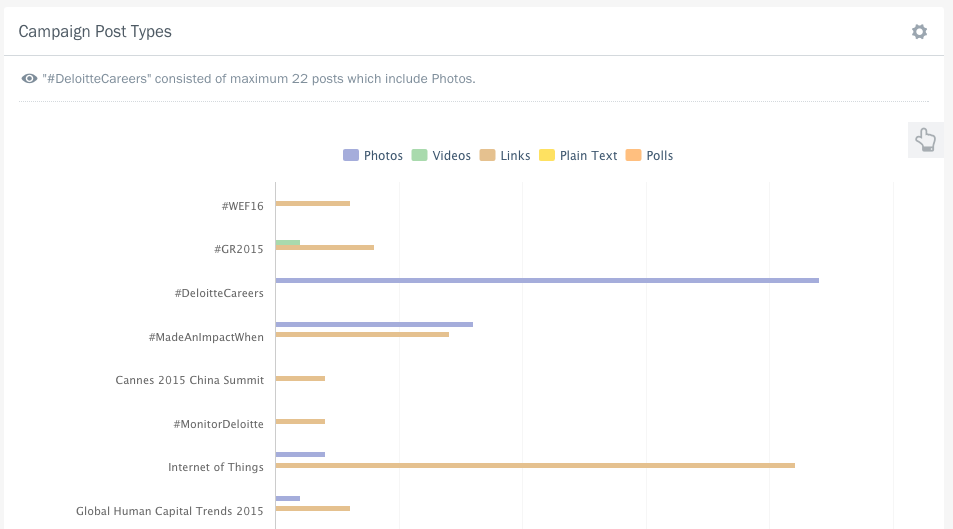Toggle the Polls series in the legend
Screen dimensions: 953x529
(x=649, y=156)
